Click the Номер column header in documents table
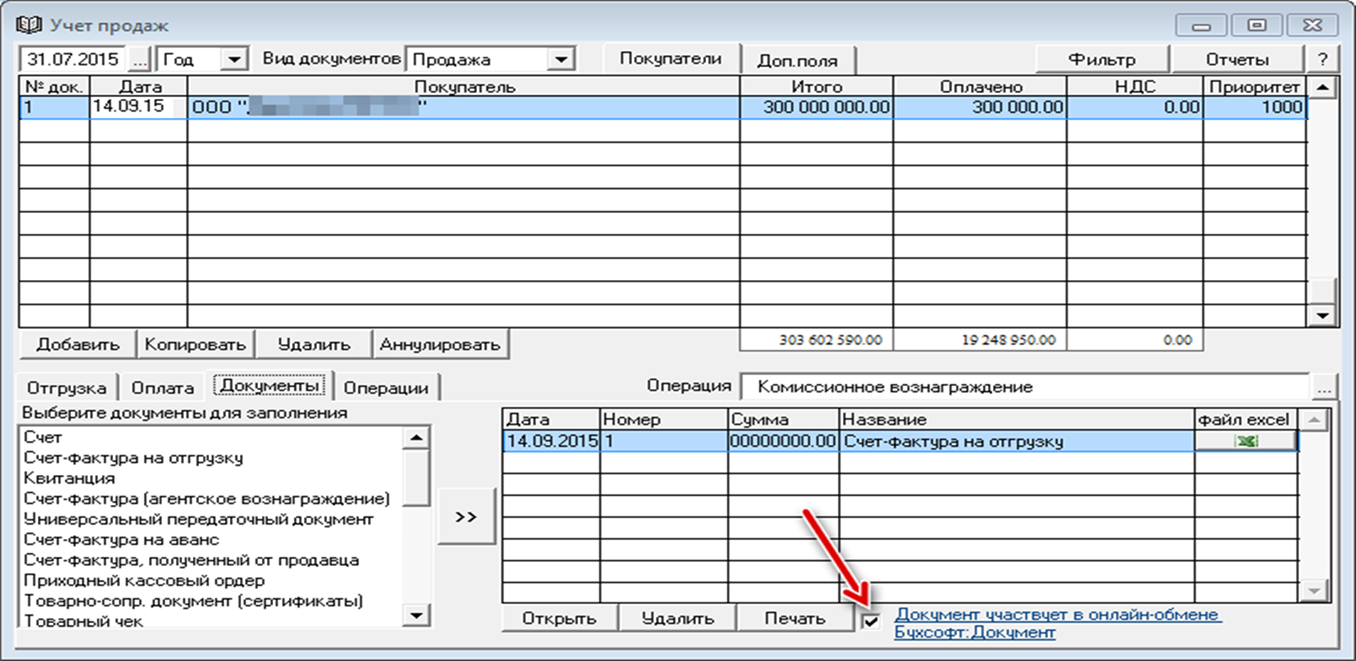 point(663,420)
